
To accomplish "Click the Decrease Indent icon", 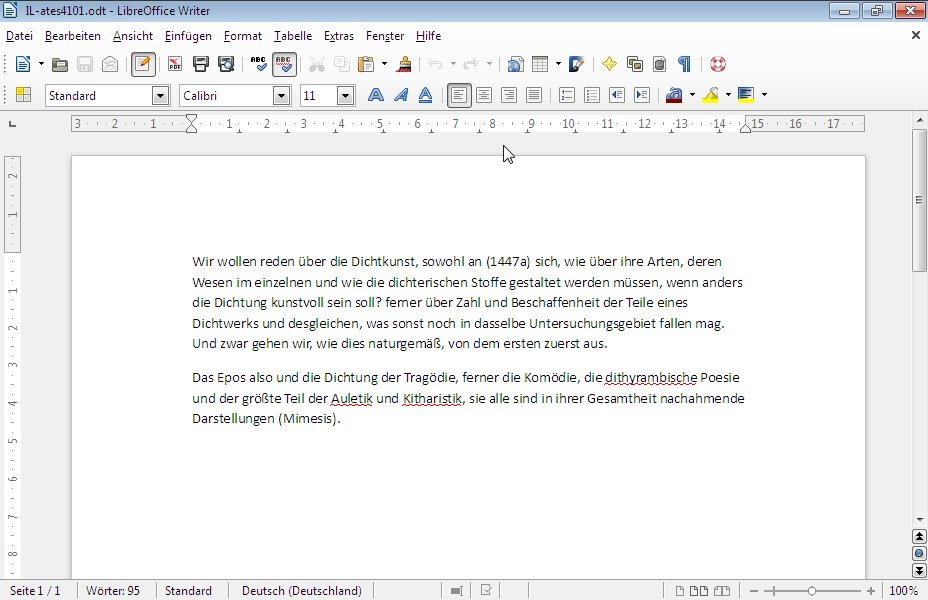I will (617, 95).
